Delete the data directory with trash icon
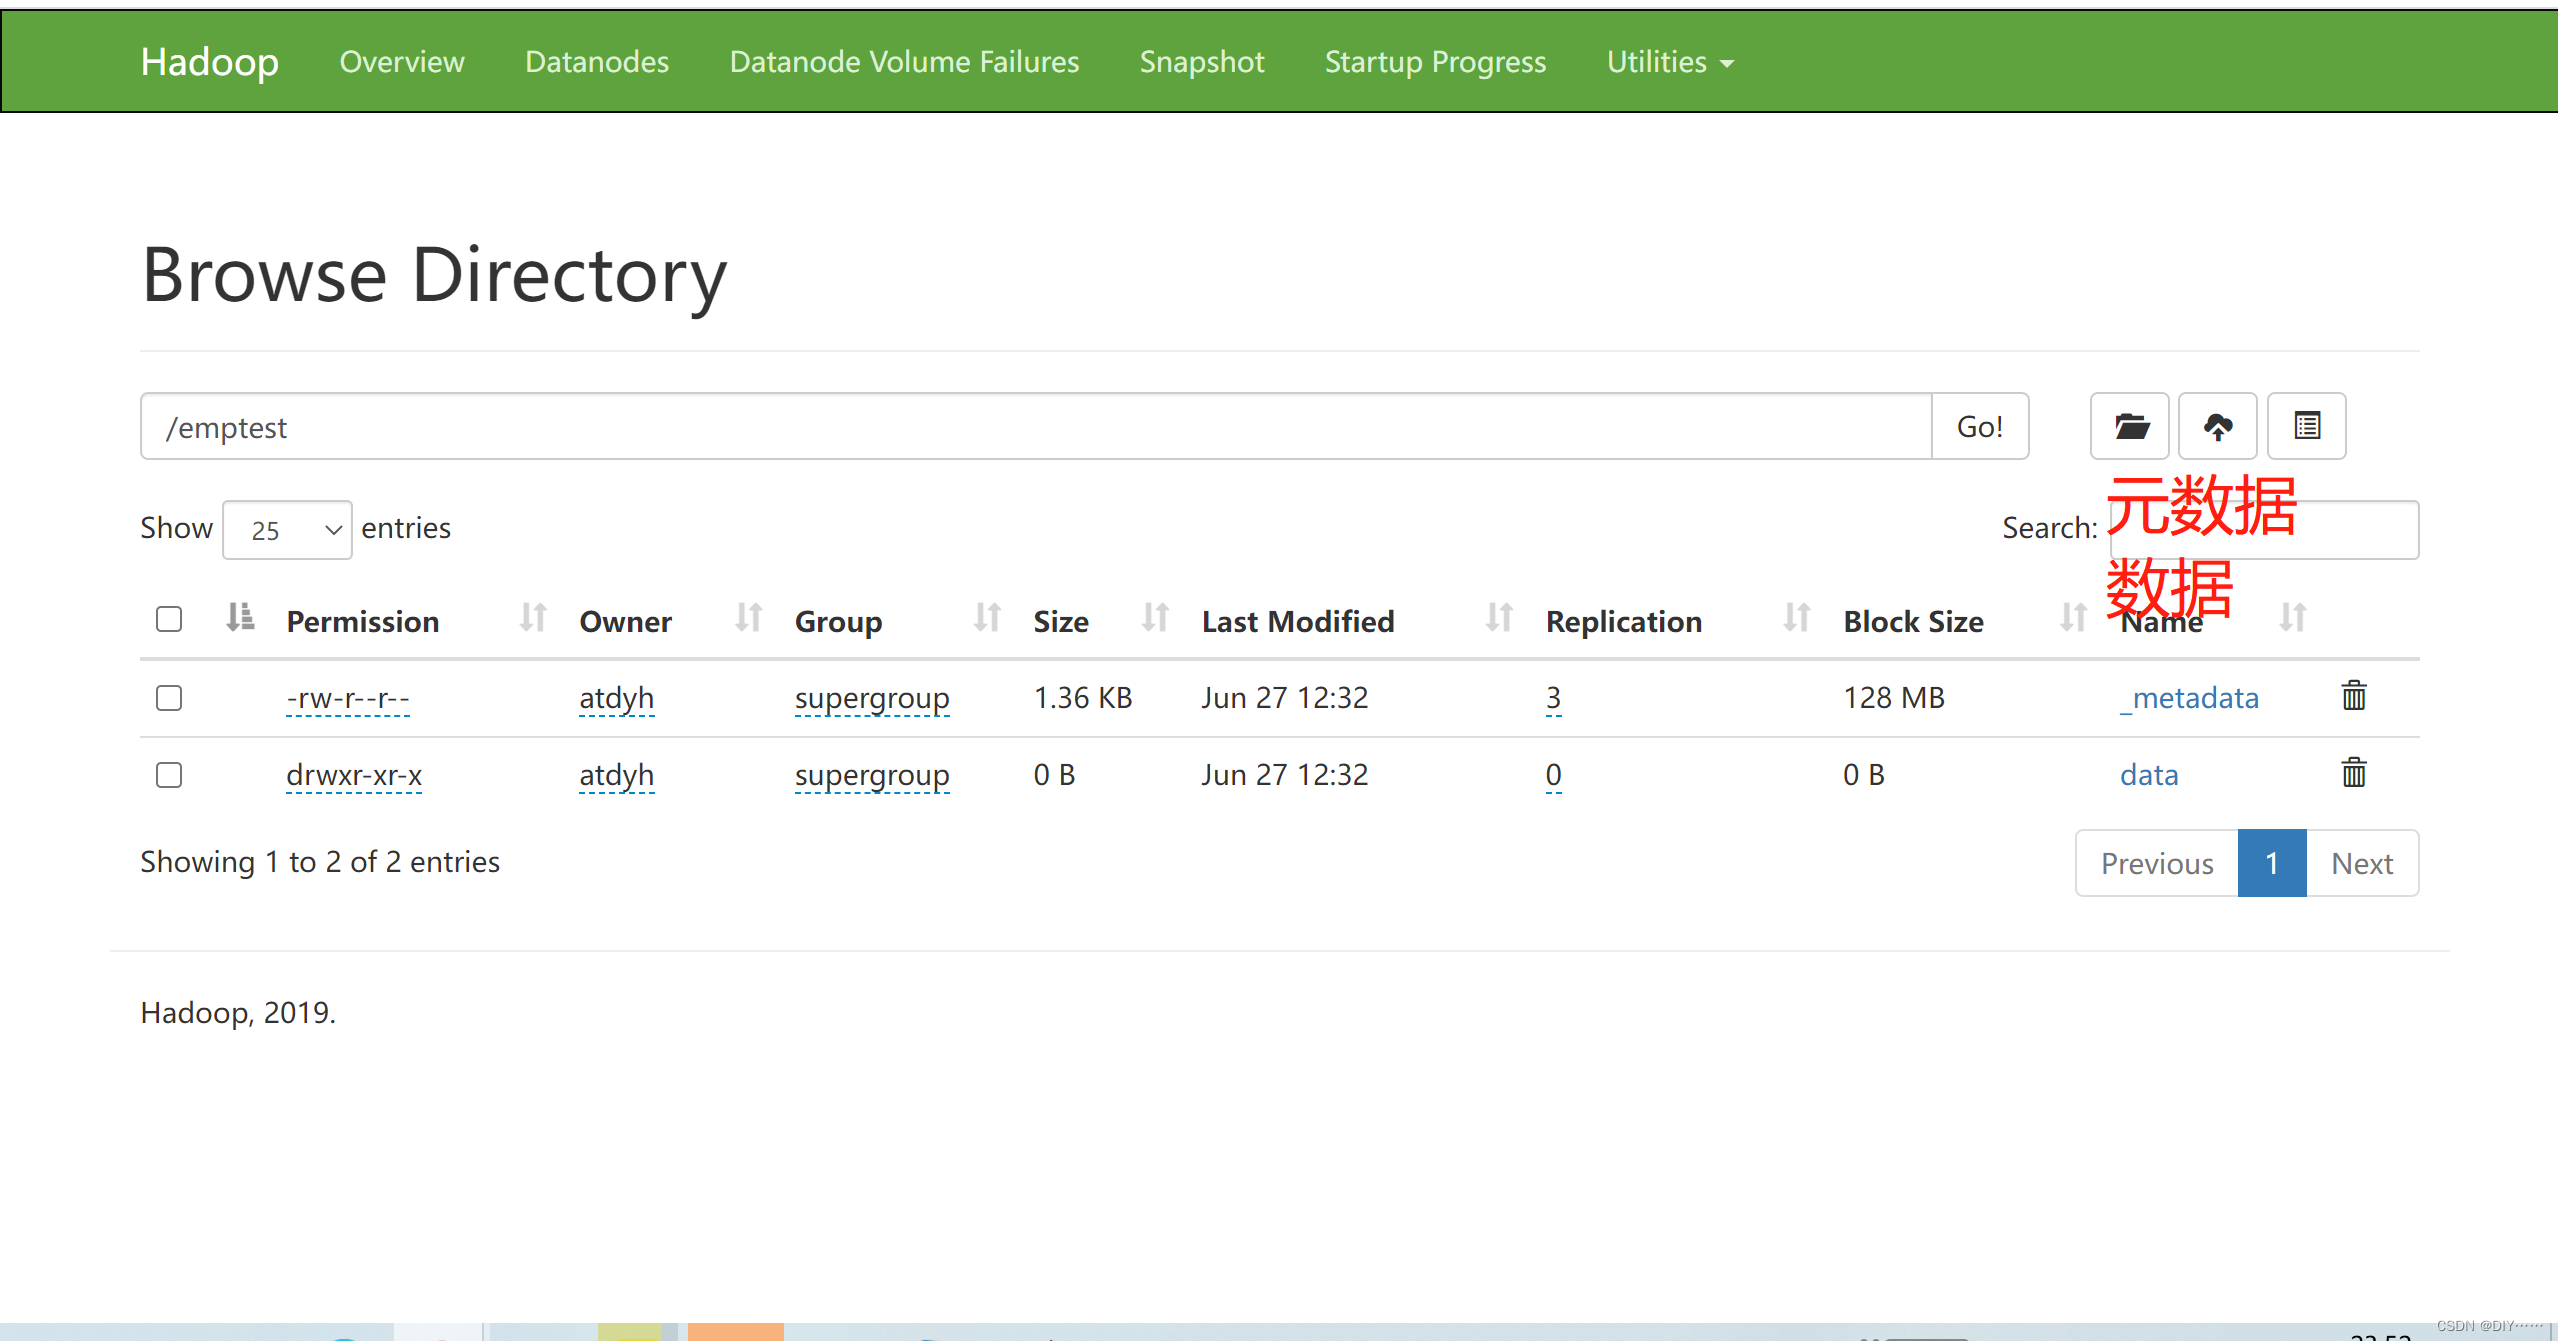This screenshot has width=2558, height=1341. 2354,773
